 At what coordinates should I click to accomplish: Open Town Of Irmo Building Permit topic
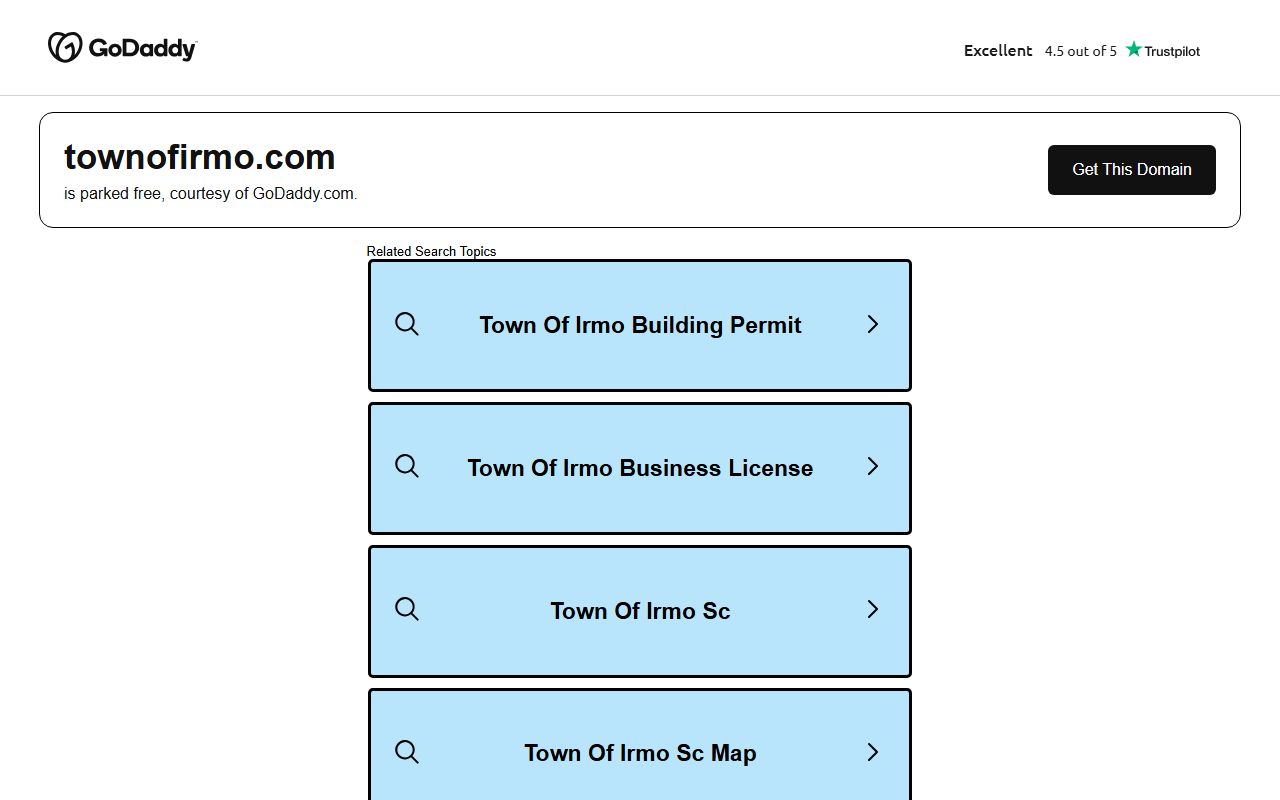(x=640, y=325)
